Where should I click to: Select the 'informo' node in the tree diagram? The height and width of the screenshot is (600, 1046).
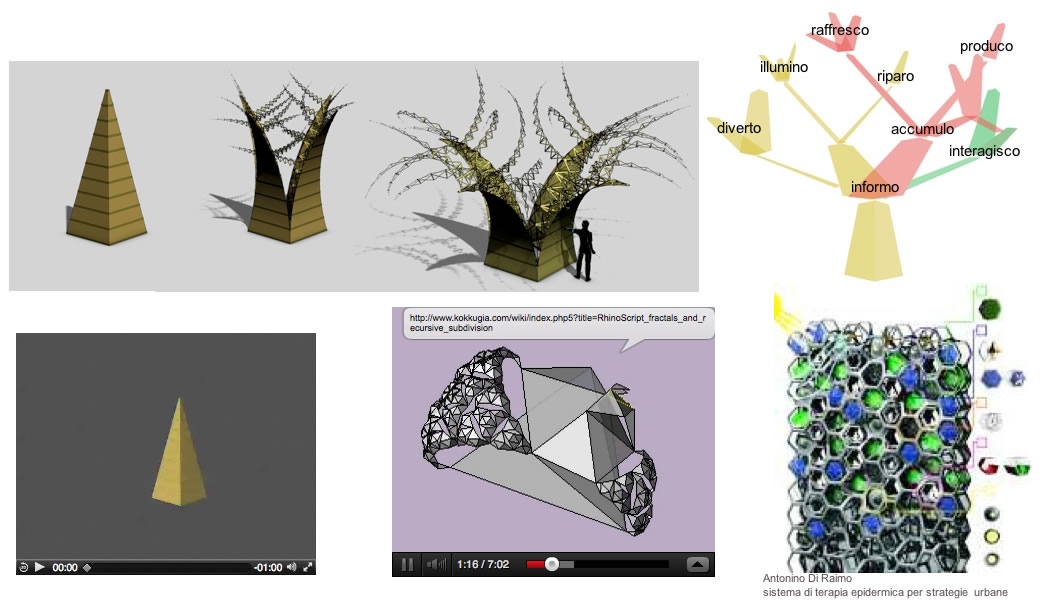point(874,187)
